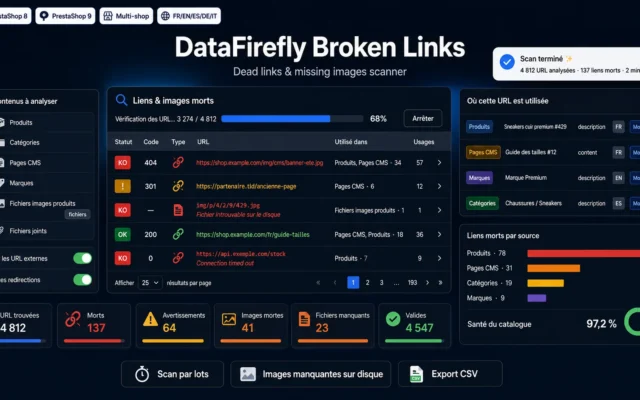Viewport: 640px width, 400px height.
Task: Click the Multi-shop store icon
Action: click(108, 16)
